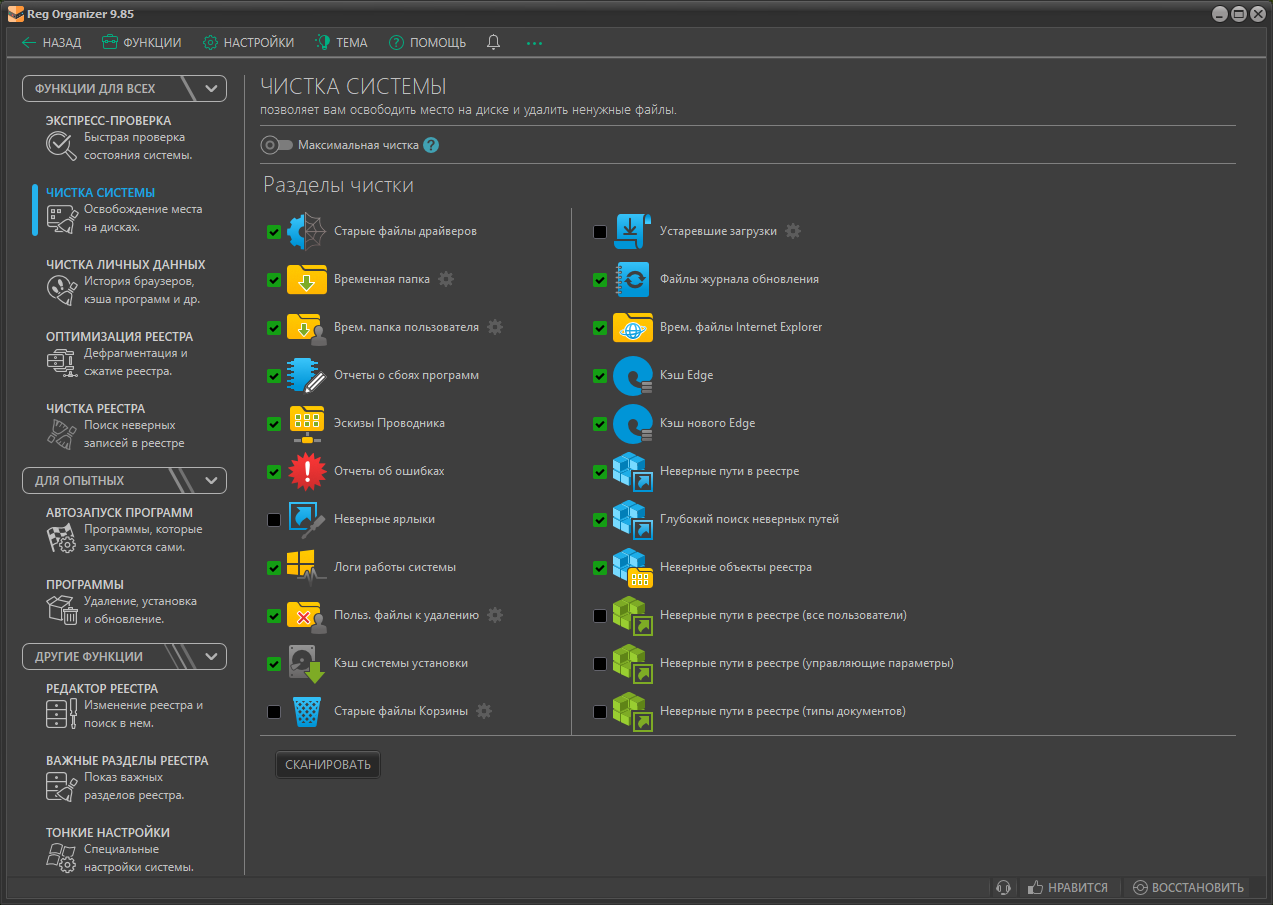Viewport: 1273px width, 905px height.
Task: Click the Старые файлы Корзины recycle bin icon
Action: tap(307, 712)
